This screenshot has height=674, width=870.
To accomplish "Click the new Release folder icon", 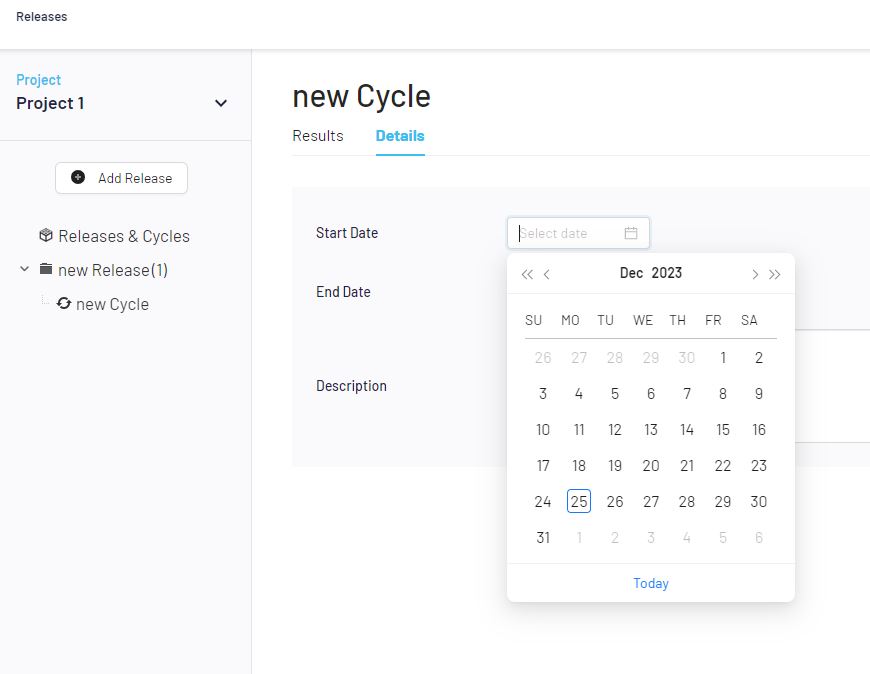I will [x=46, y=270].
